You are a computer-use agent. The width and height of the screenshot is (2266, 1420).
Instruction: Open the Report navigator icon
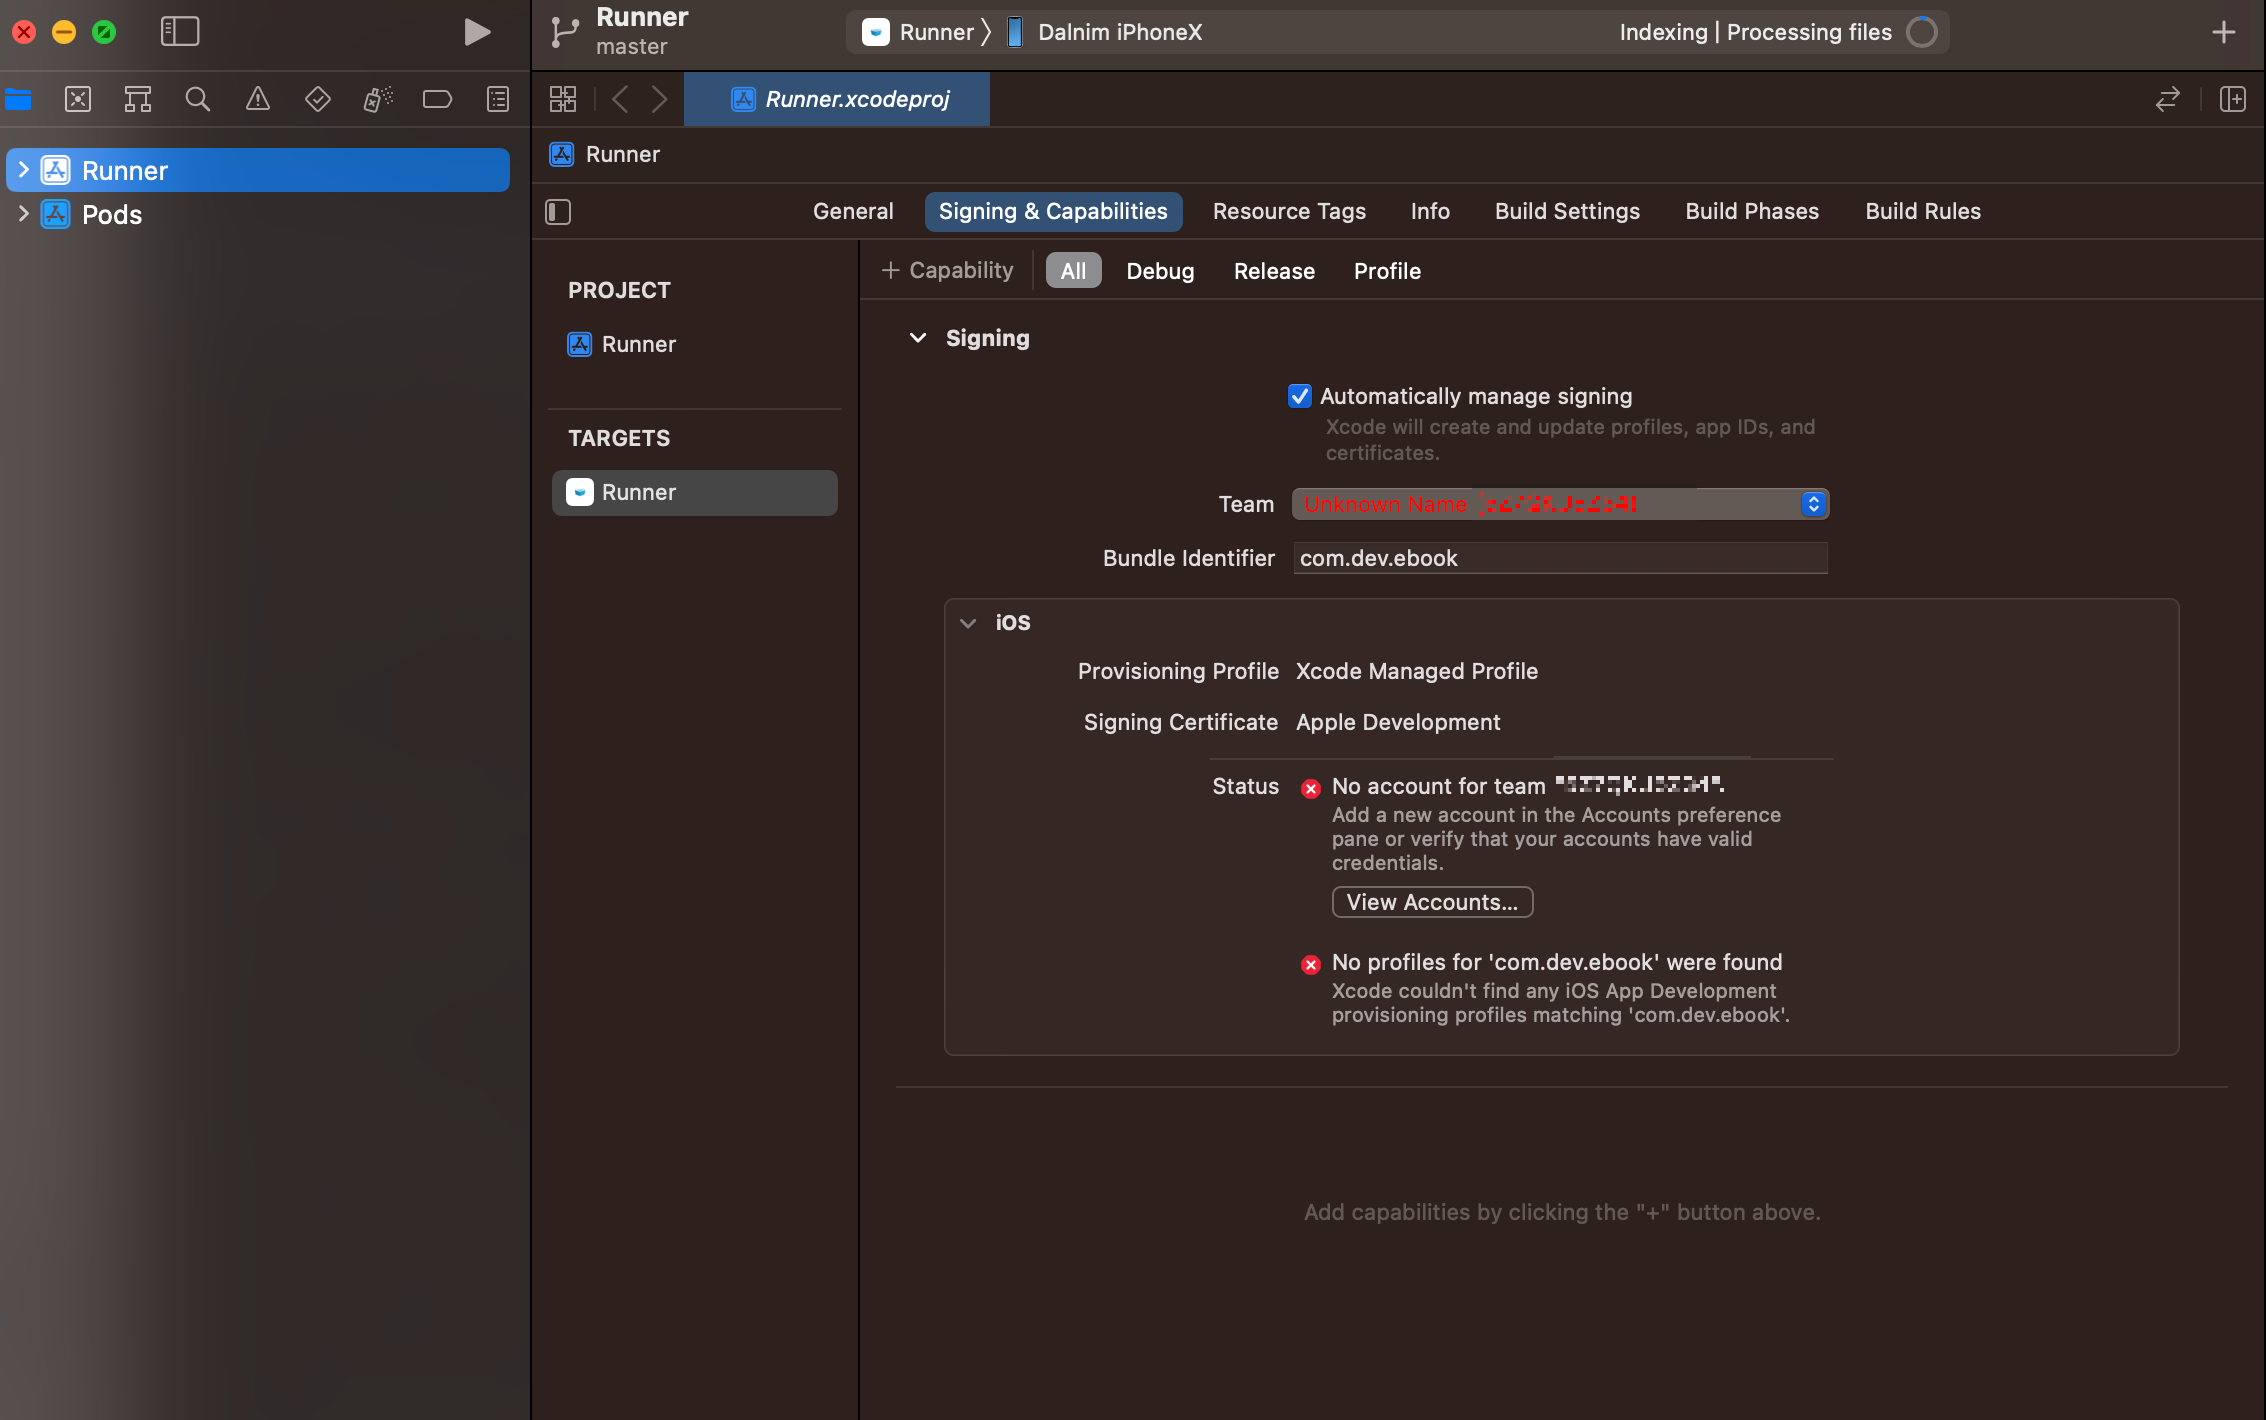tap(497, 99)
